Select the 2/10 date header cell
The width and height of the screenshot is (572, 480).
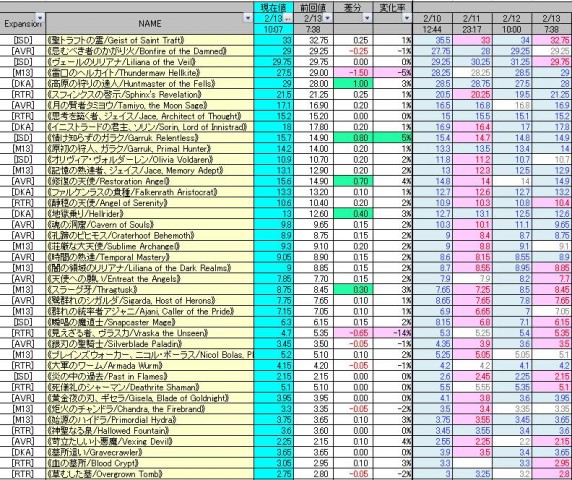pos(433,18)
